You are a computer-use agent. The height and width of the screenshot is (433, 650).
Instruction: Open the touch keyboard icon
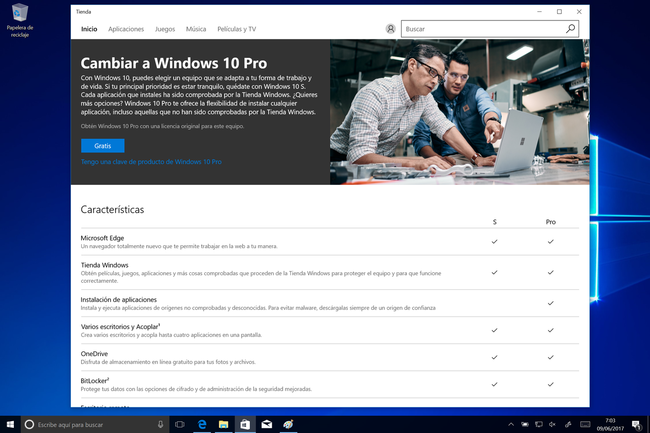pyautogui.click(x=585, y=424)
